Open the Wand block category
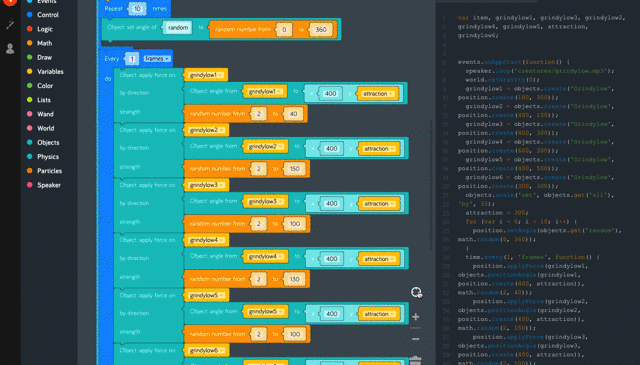Image resolution: width=640 pixels, height=365 pixels. click(40, 114)
